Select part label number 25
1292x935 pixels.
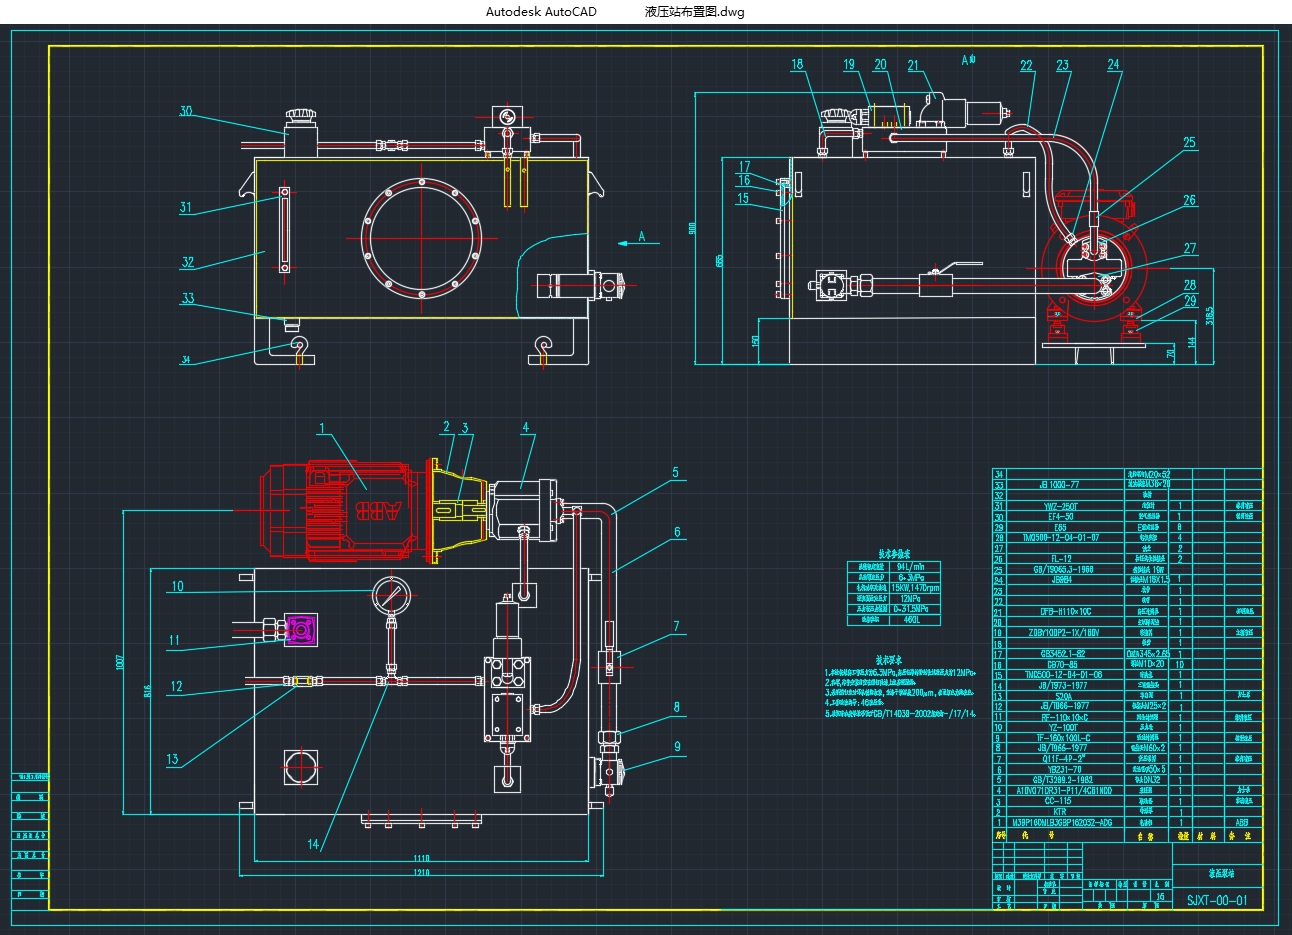point(1189,143)
